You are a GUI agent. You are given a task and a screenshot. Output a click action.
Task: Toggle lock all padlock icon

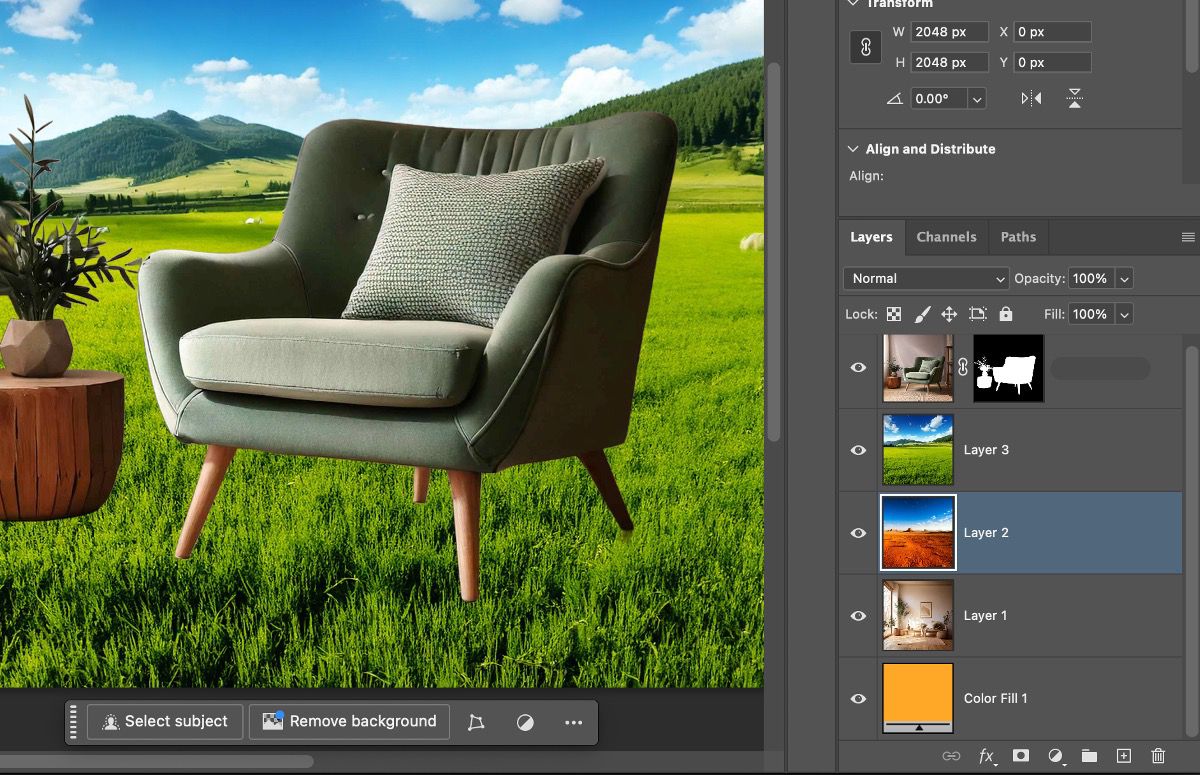(1006, 314)
